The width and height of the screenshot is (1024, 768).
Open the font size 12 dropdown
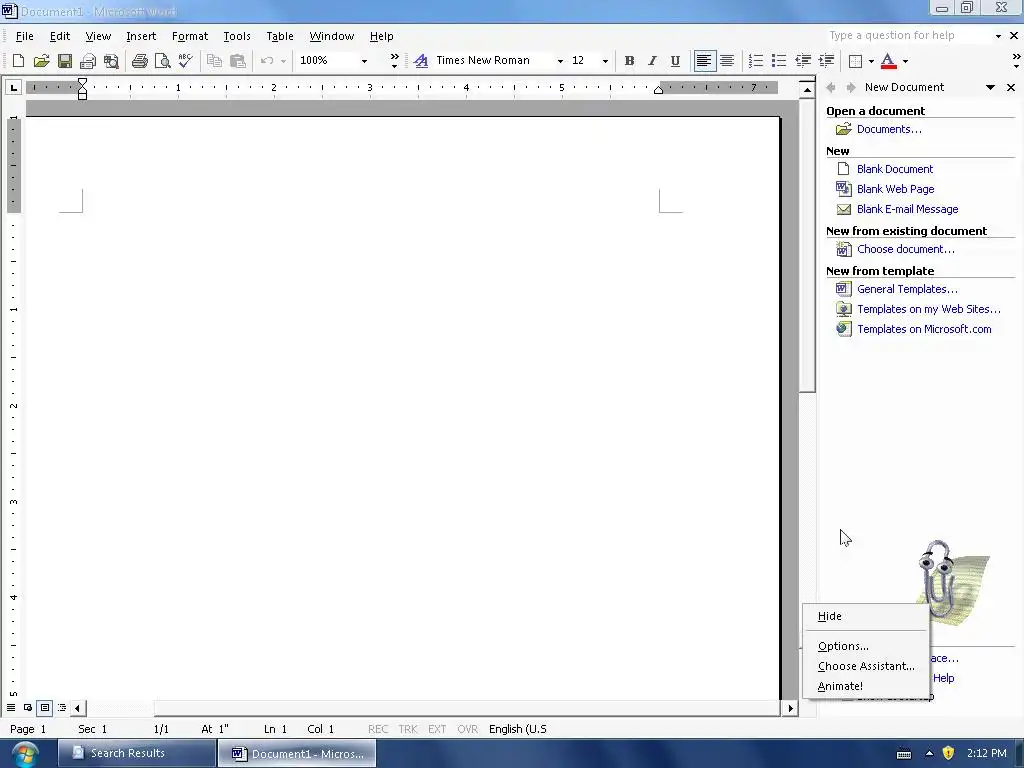[x=605, y=61]
